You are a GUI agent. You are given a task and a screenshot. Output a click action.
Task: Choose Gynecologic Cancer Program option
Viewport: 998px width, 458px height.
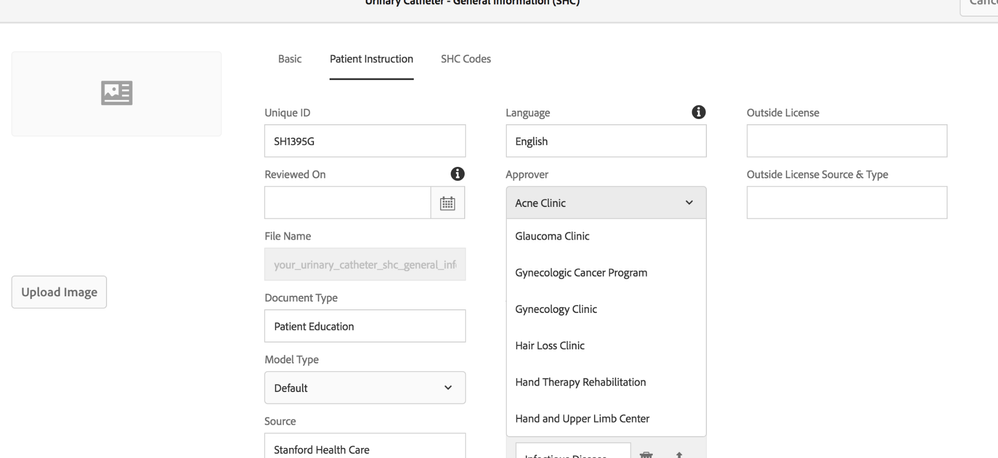[x=581, y=273]
